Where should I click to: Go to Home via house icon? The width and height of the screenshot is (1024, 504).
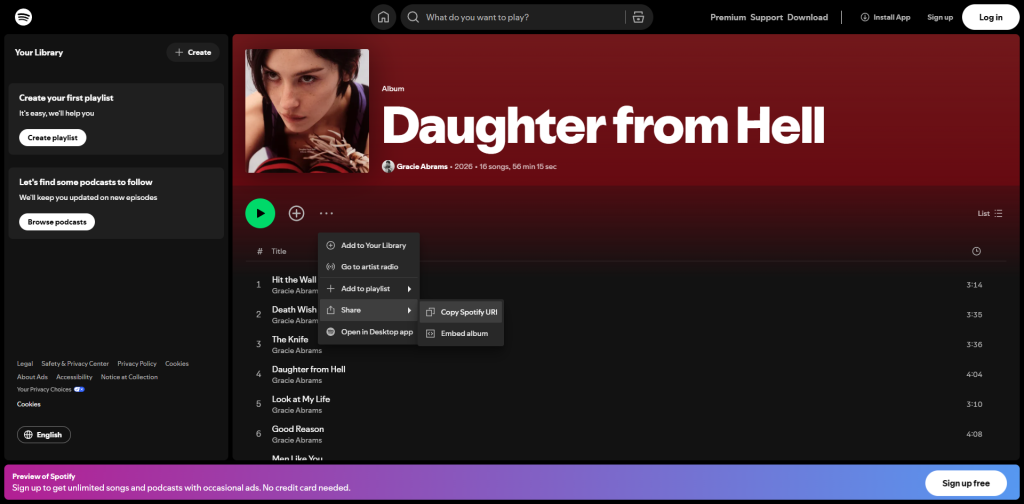point(383,17)
